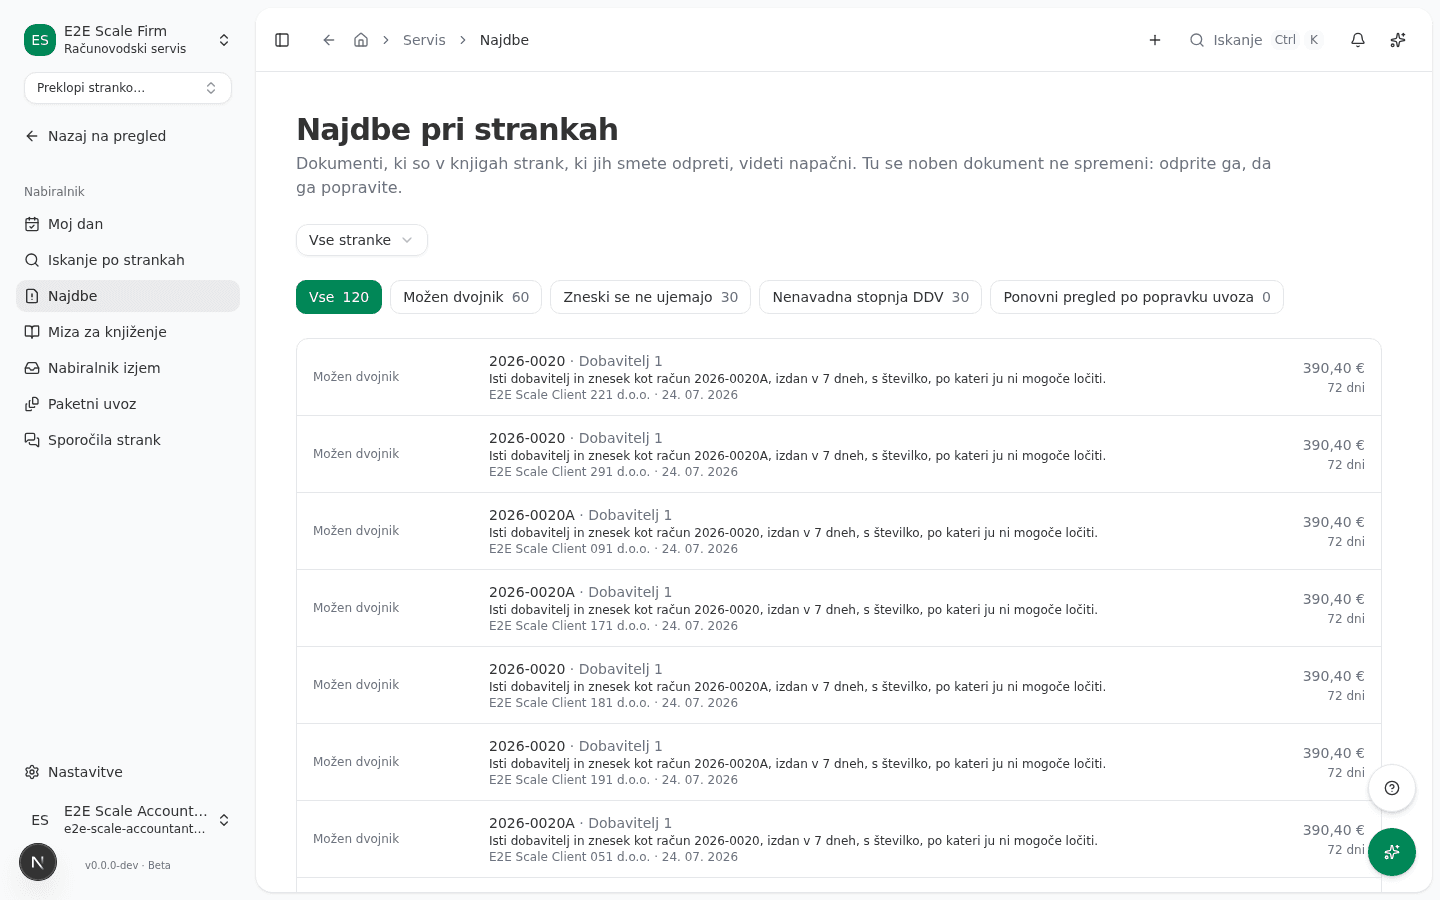The image size is (1440, 900).
Task: Select Nenavadna stopnja DDV tab
Action: pos(870,297)
